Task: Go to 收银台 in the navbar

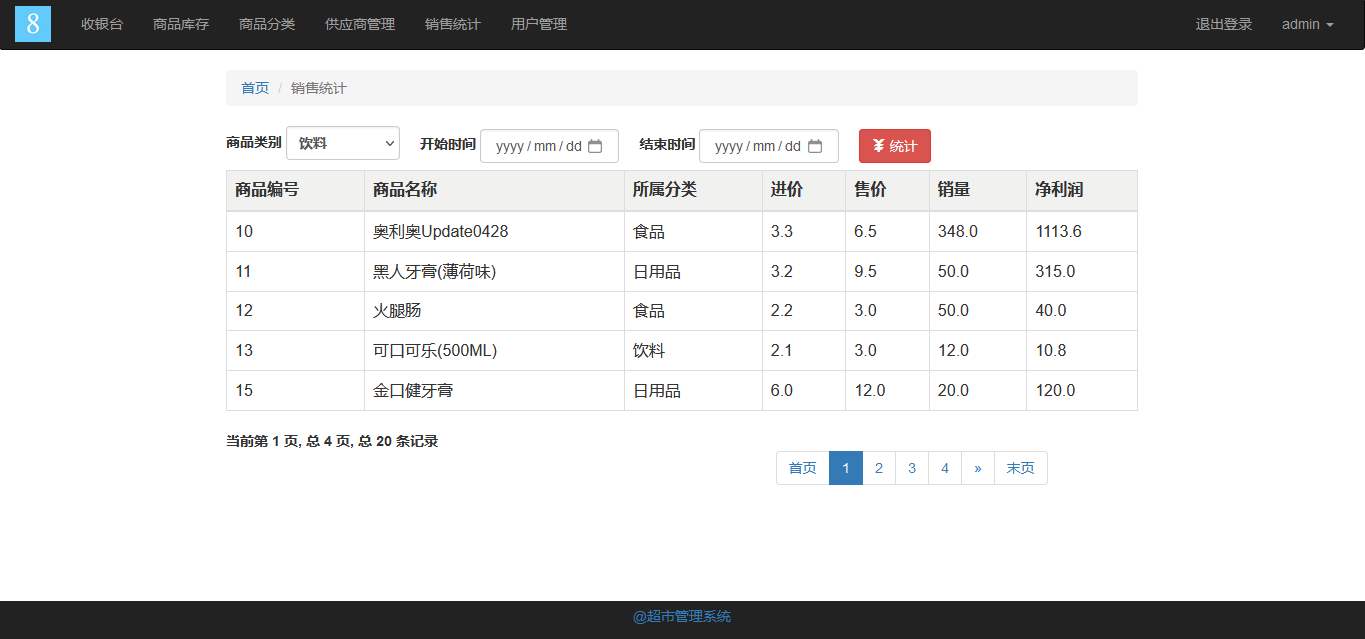Action: click(102, 24)
